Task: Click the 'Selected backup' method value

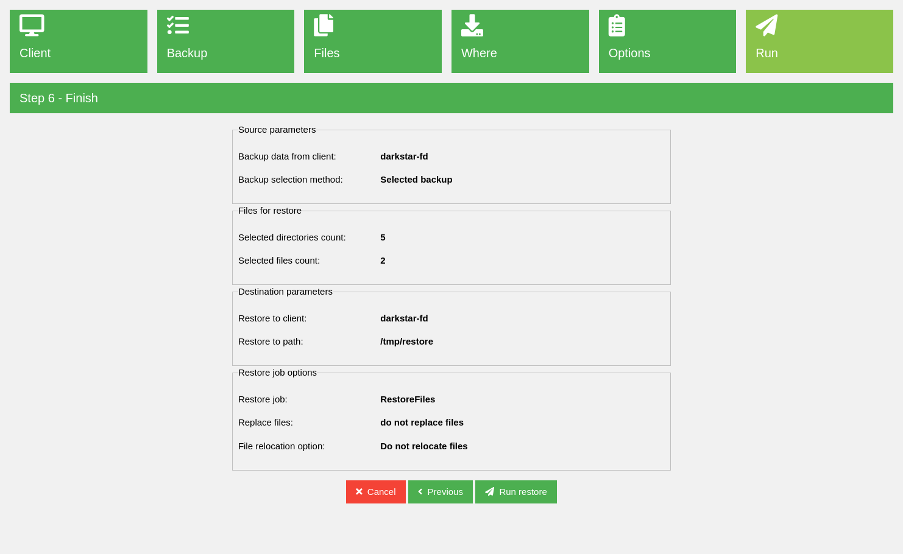Action: (416, 180)
